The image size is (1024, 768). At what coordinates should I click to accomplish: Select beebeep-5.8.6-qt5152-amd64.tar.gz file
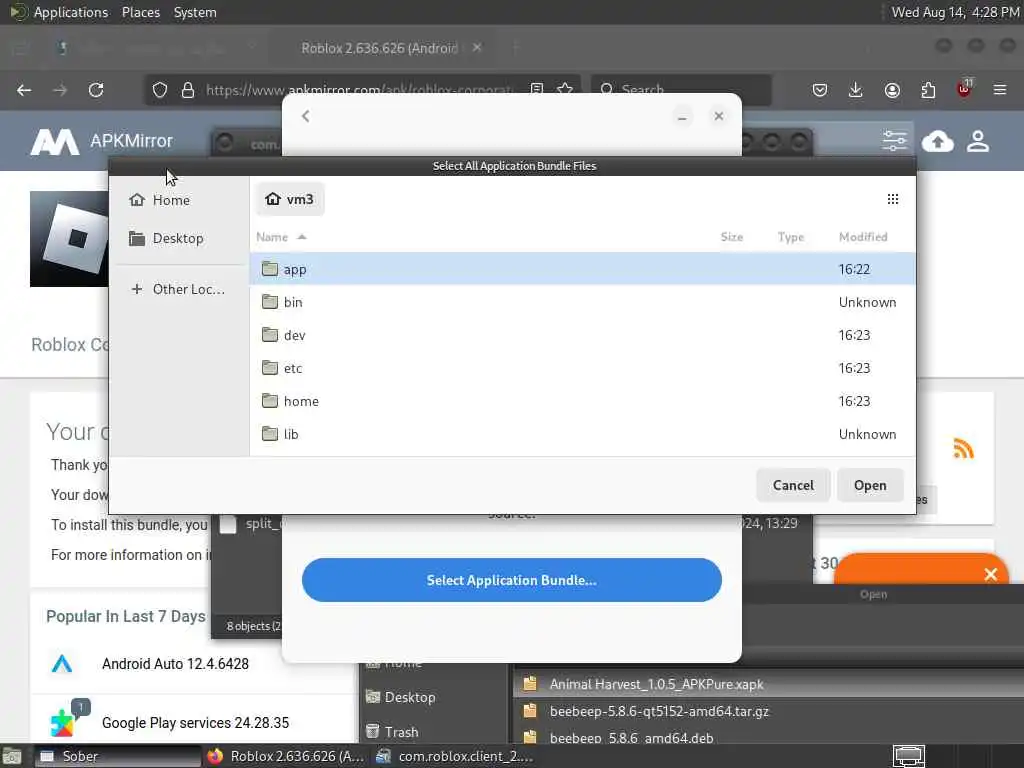[659, 711]
